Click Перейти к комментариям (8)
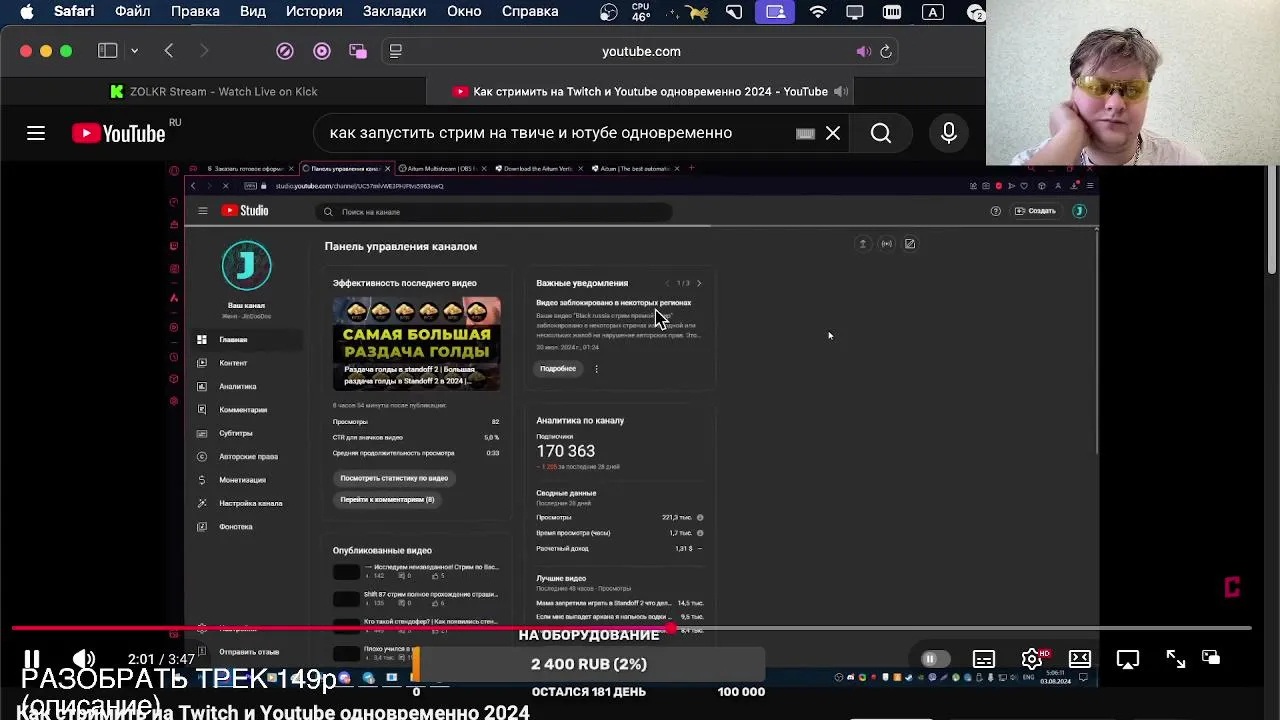The image size is (1280, 720). point(387,500)
